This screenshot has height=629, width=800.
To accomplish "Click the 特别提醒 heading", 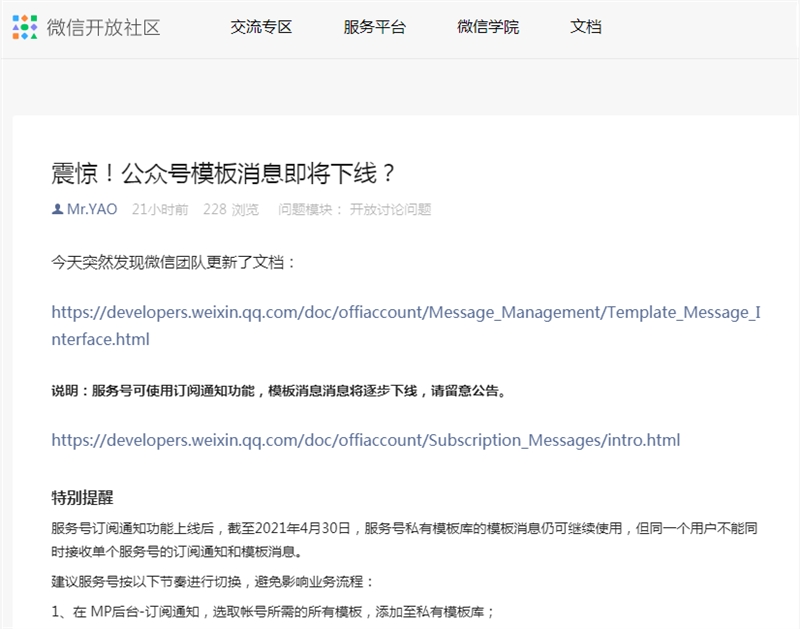I will (82, 497).
